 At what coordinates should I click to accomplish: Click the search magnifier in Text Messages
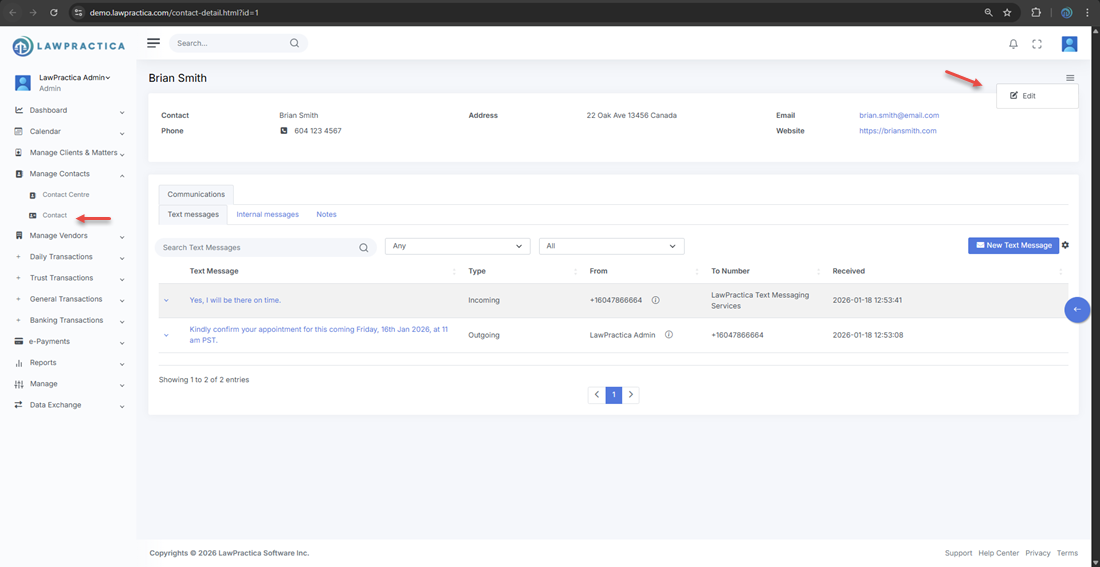(x=364, y=248)
